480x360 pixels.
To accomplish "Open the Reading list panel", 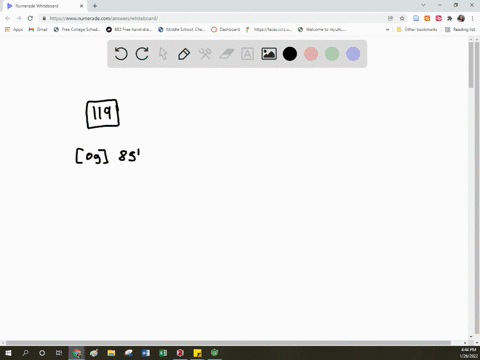I will click(460, 29).
